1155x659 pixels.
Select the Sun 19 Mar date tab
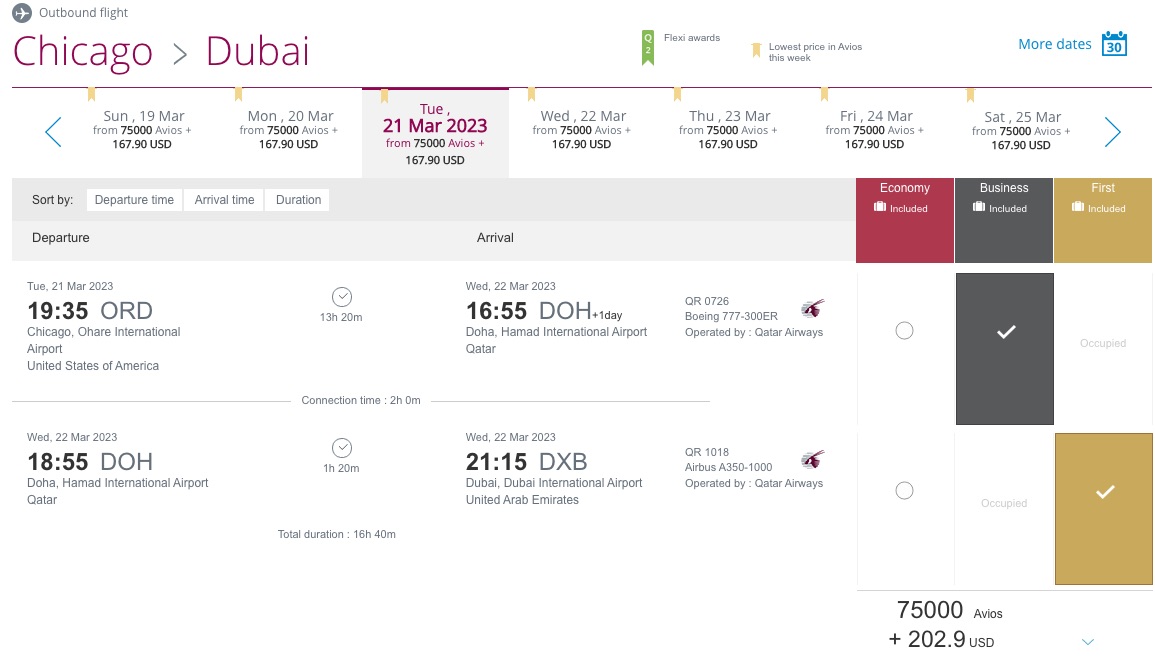tap(143, 131)
